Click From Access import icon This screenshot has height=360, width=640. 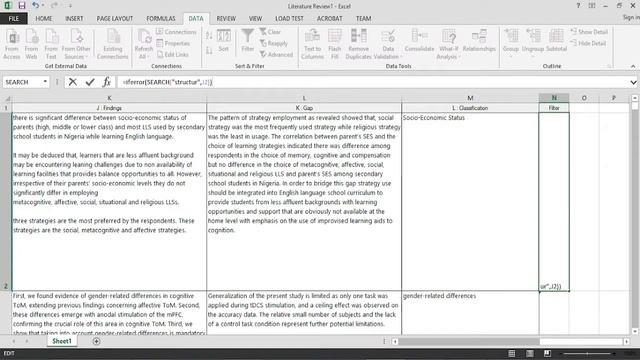[x=12, y=44]
